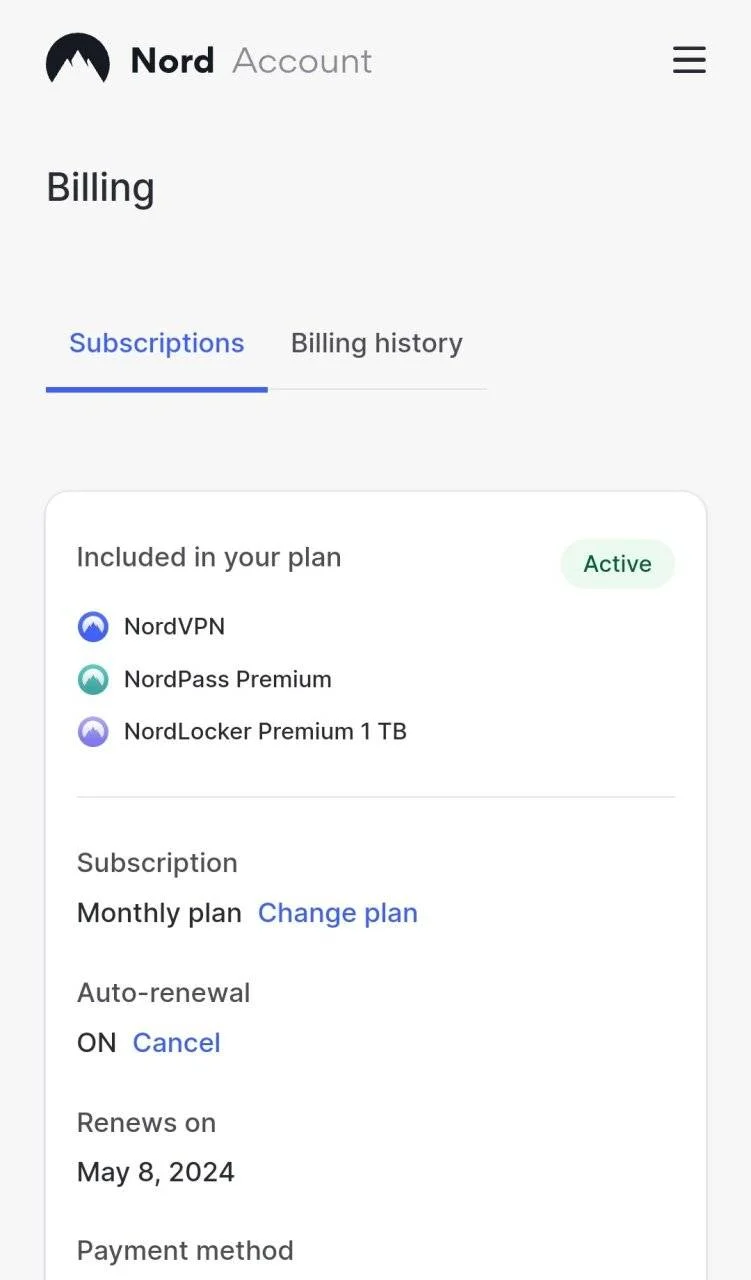Open the hamburger menu
Viewport: 751px width, 1280px height.
[689, 60]
